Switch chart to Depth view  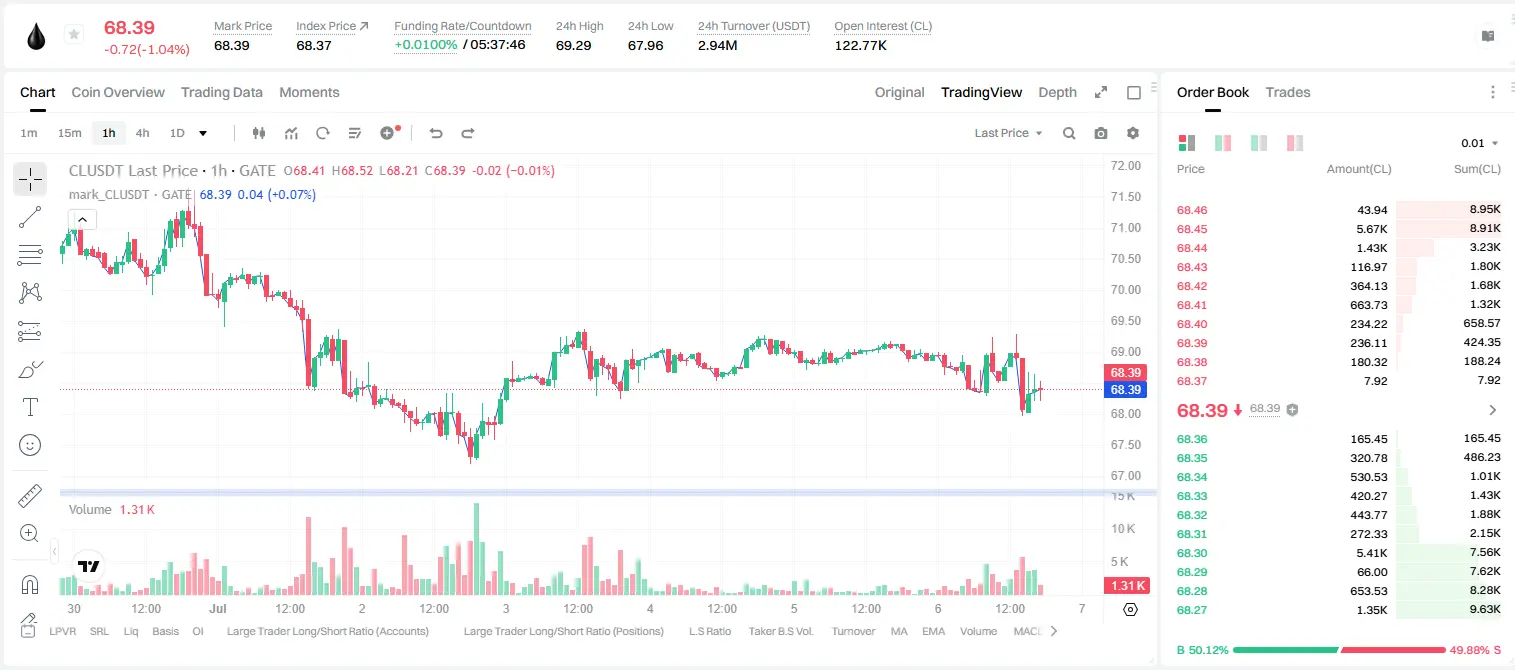tap(1057, 92)
